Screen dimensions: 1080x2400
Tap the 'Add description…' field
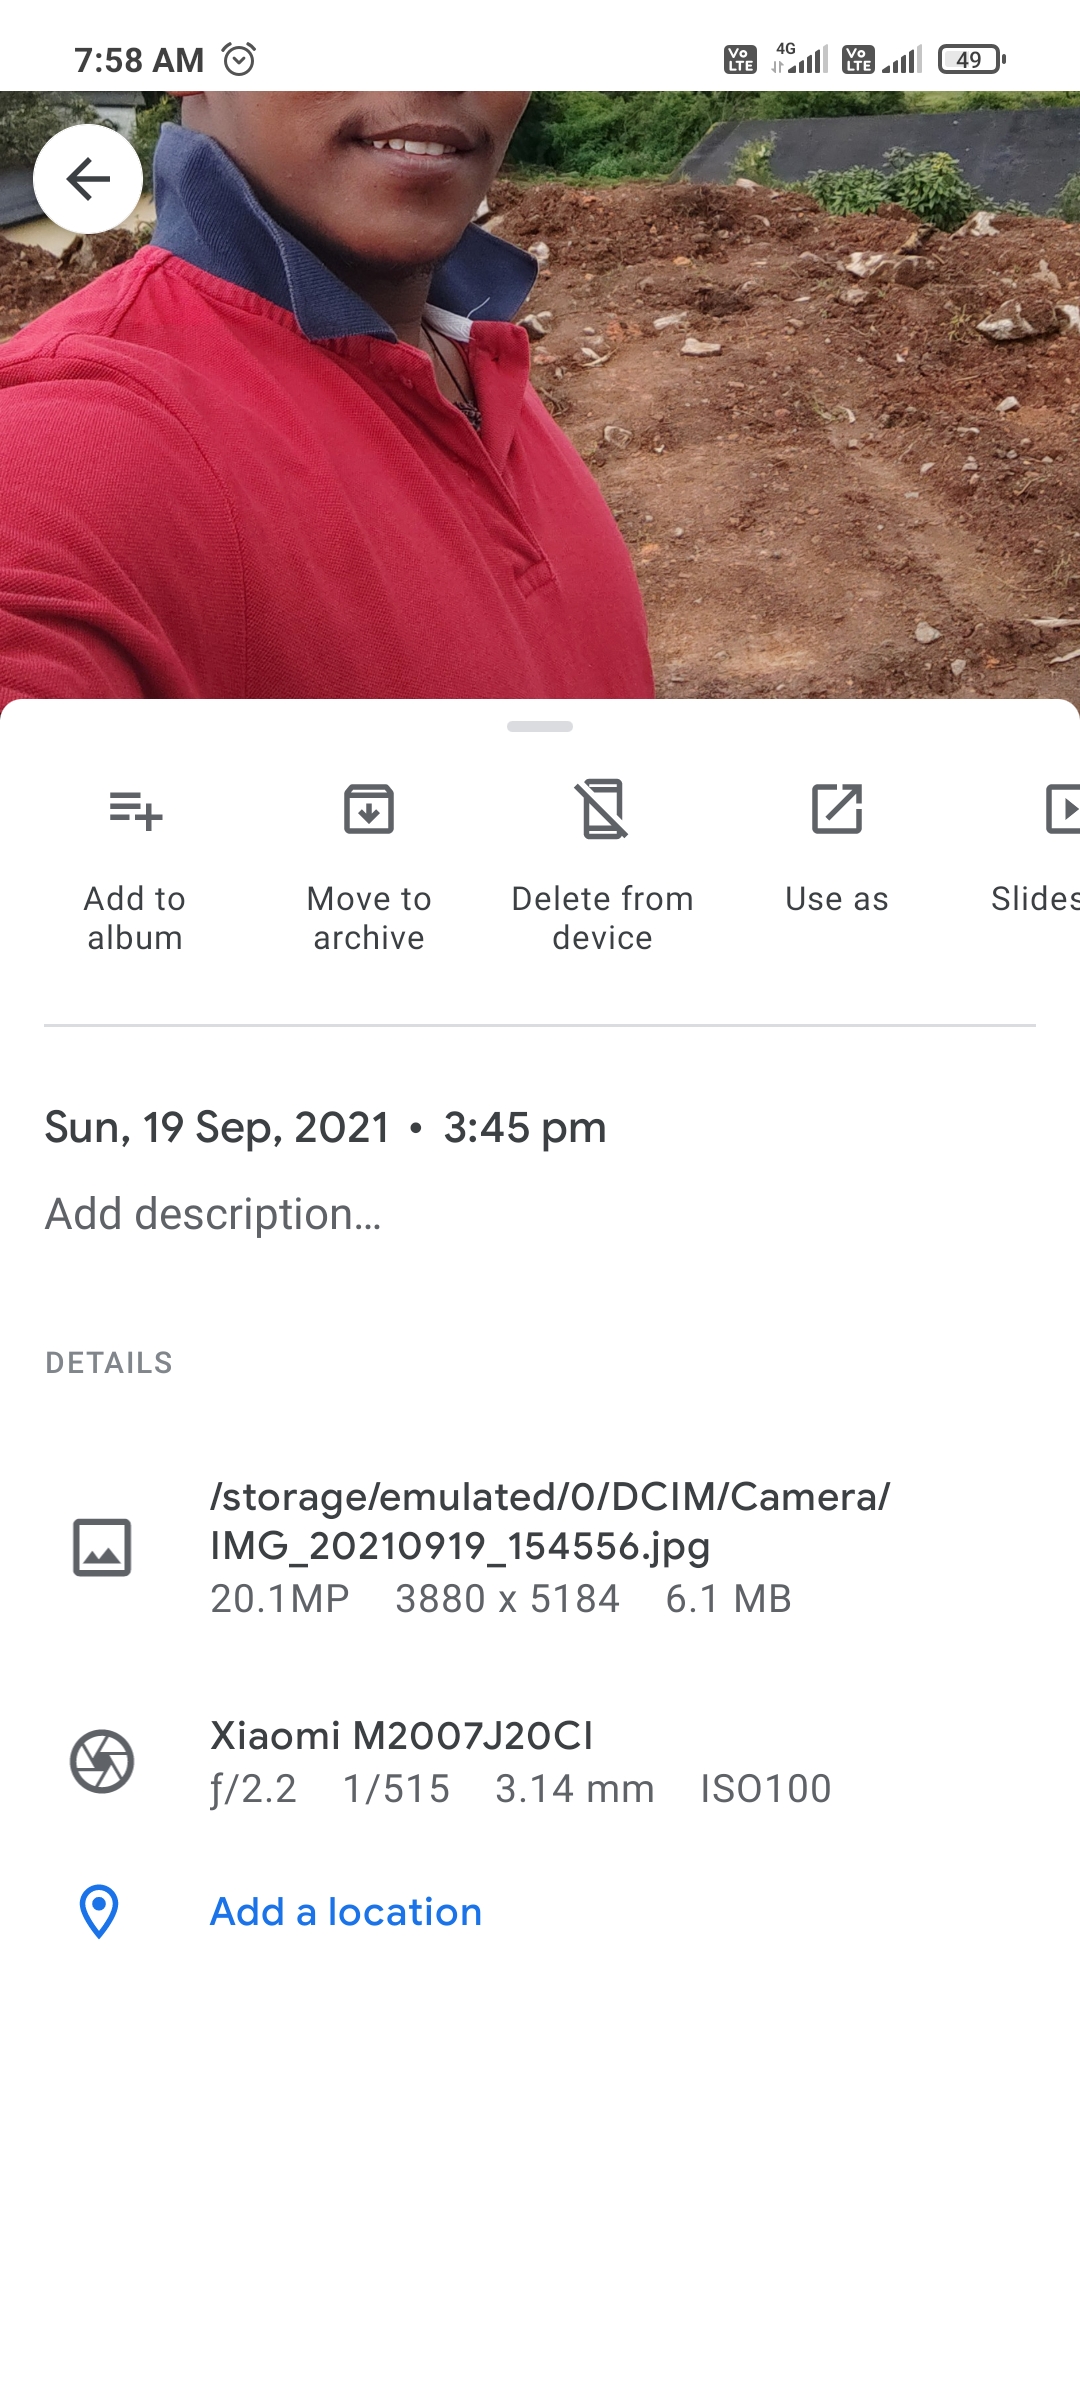(213, 1214)
